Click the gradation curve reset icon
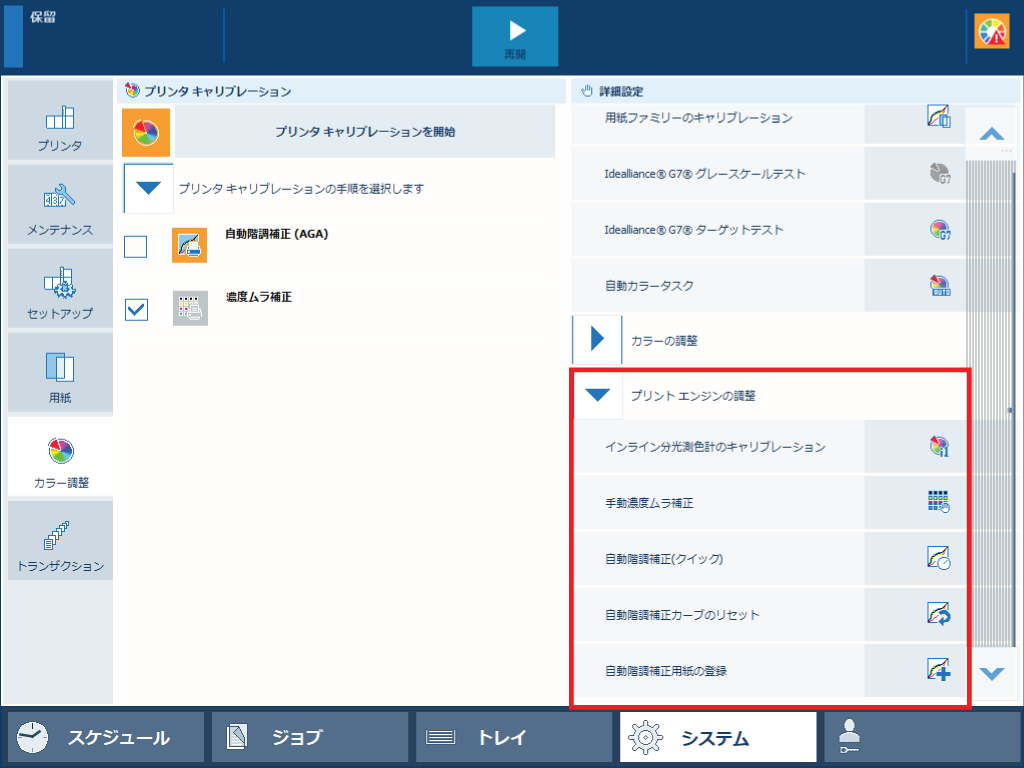Viewport: 1024px width, 768px height. (x=938, y=614)
